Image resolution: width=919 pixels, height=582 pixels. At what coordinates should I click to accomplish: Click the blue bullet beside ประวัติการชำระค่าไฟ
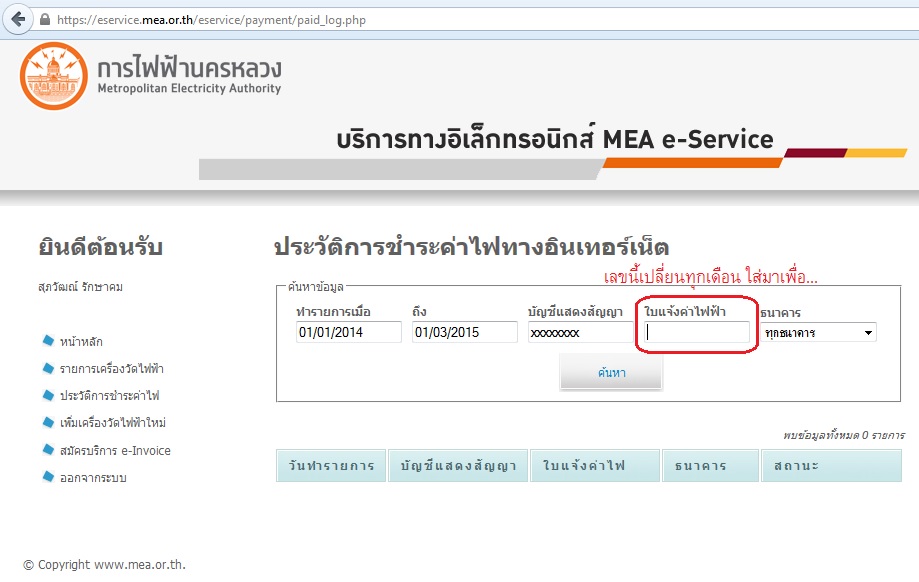point(48,395)
